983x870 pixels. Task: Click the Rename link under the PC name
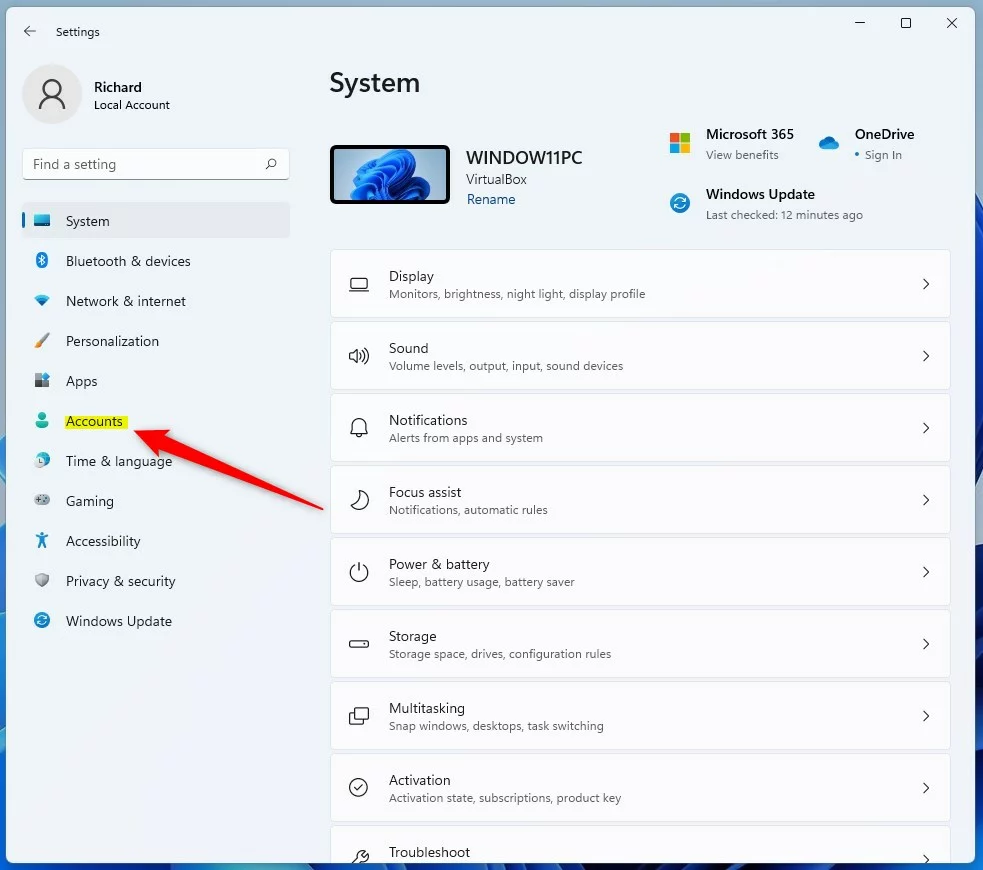click(x=491, y=199)
